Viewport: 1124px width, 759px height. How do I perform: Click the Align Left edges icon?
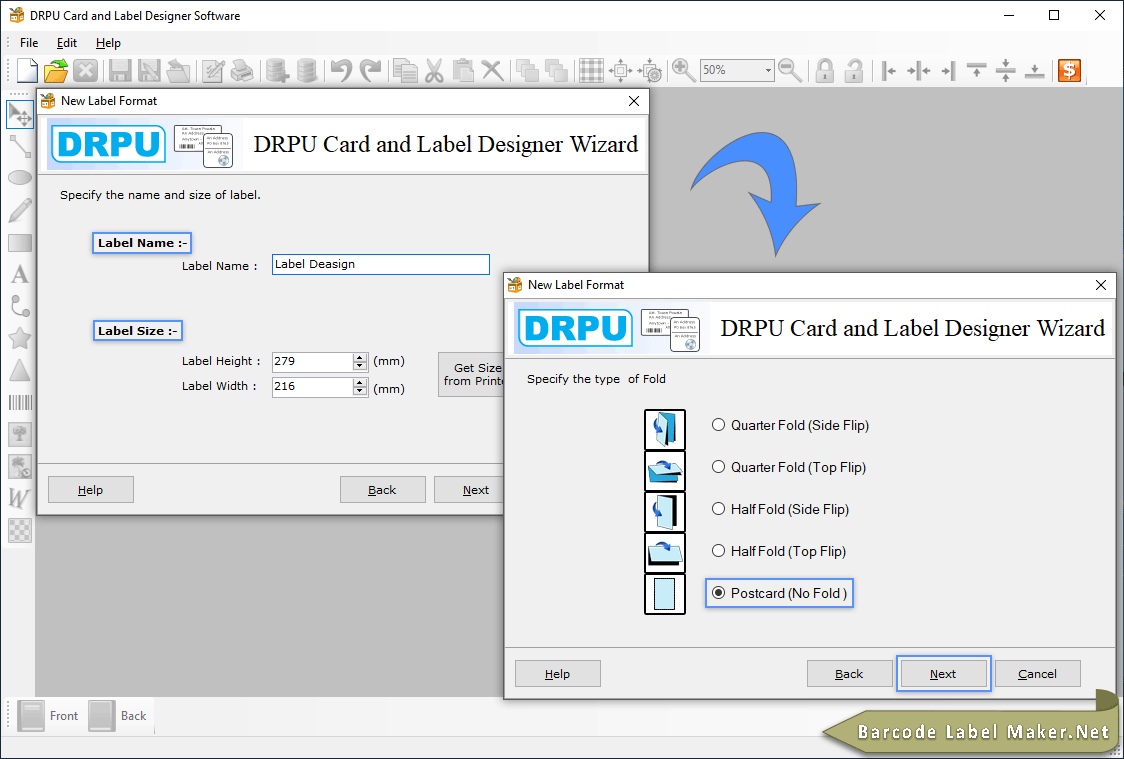pos(889,70)
